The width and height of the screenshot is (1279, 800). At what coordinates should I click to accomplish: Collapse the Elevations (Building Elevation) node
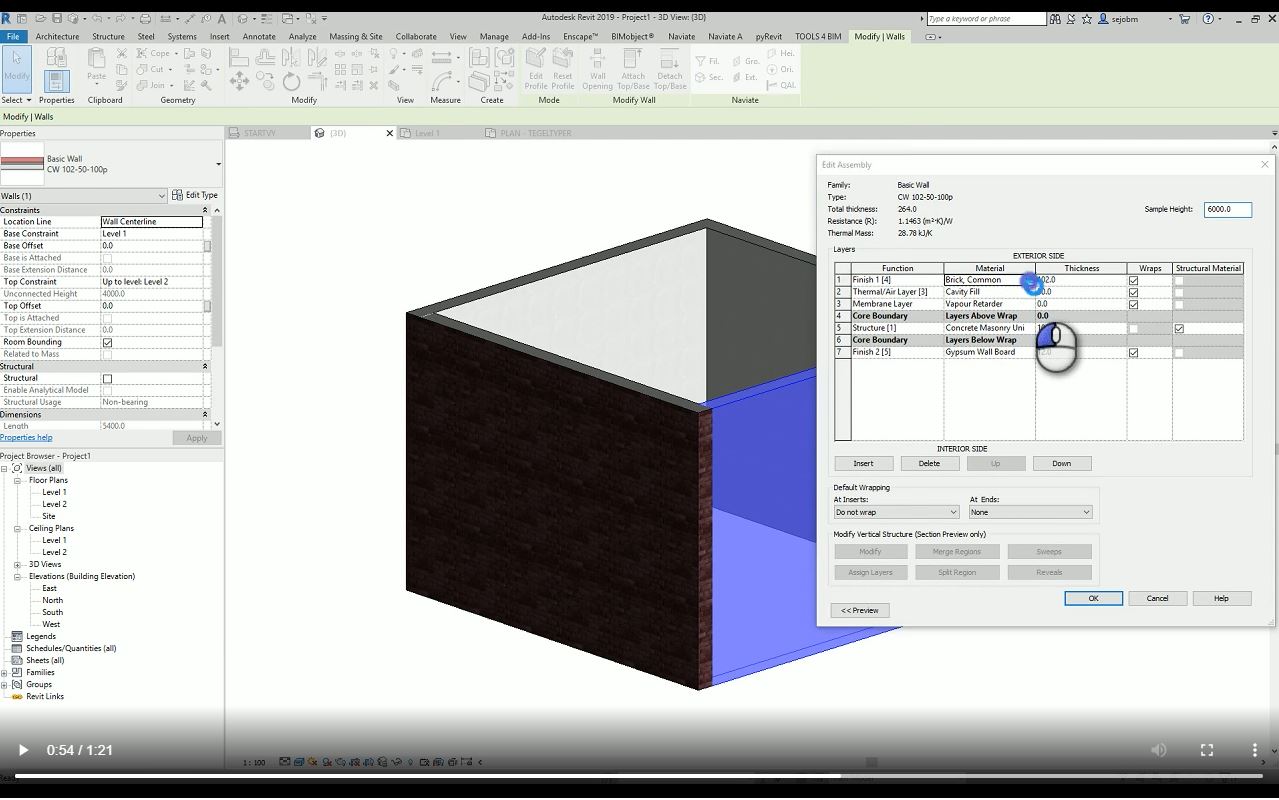(17, 576)
